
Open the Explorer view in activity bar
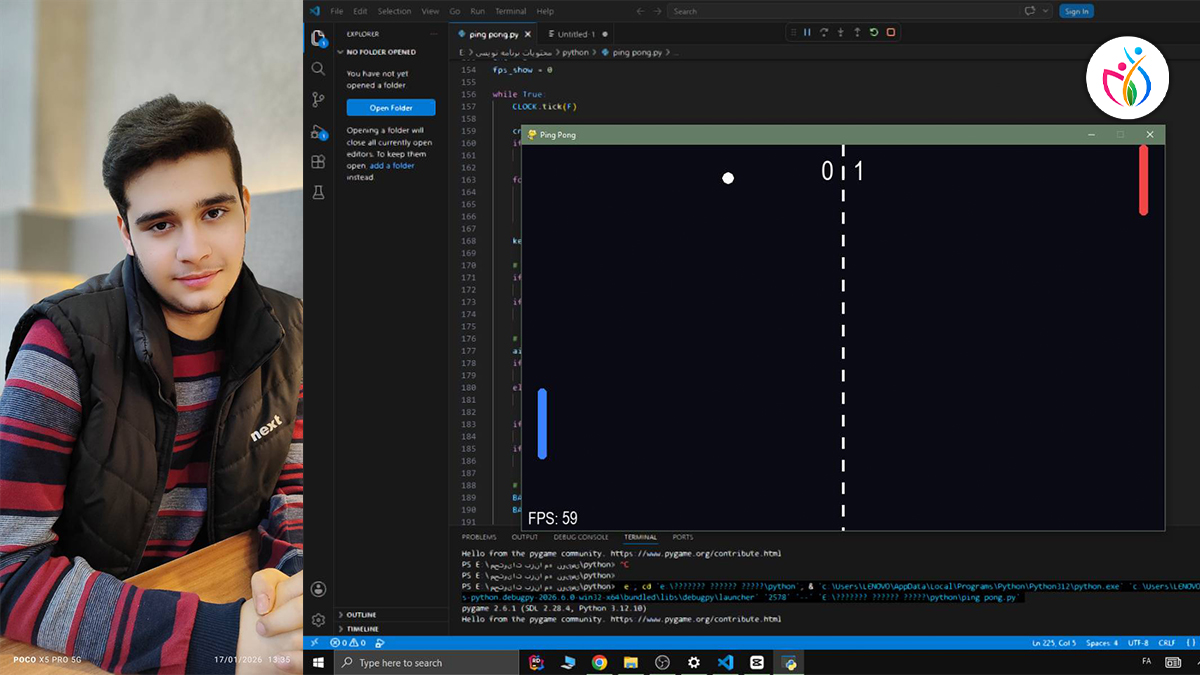tap(318, 38)
